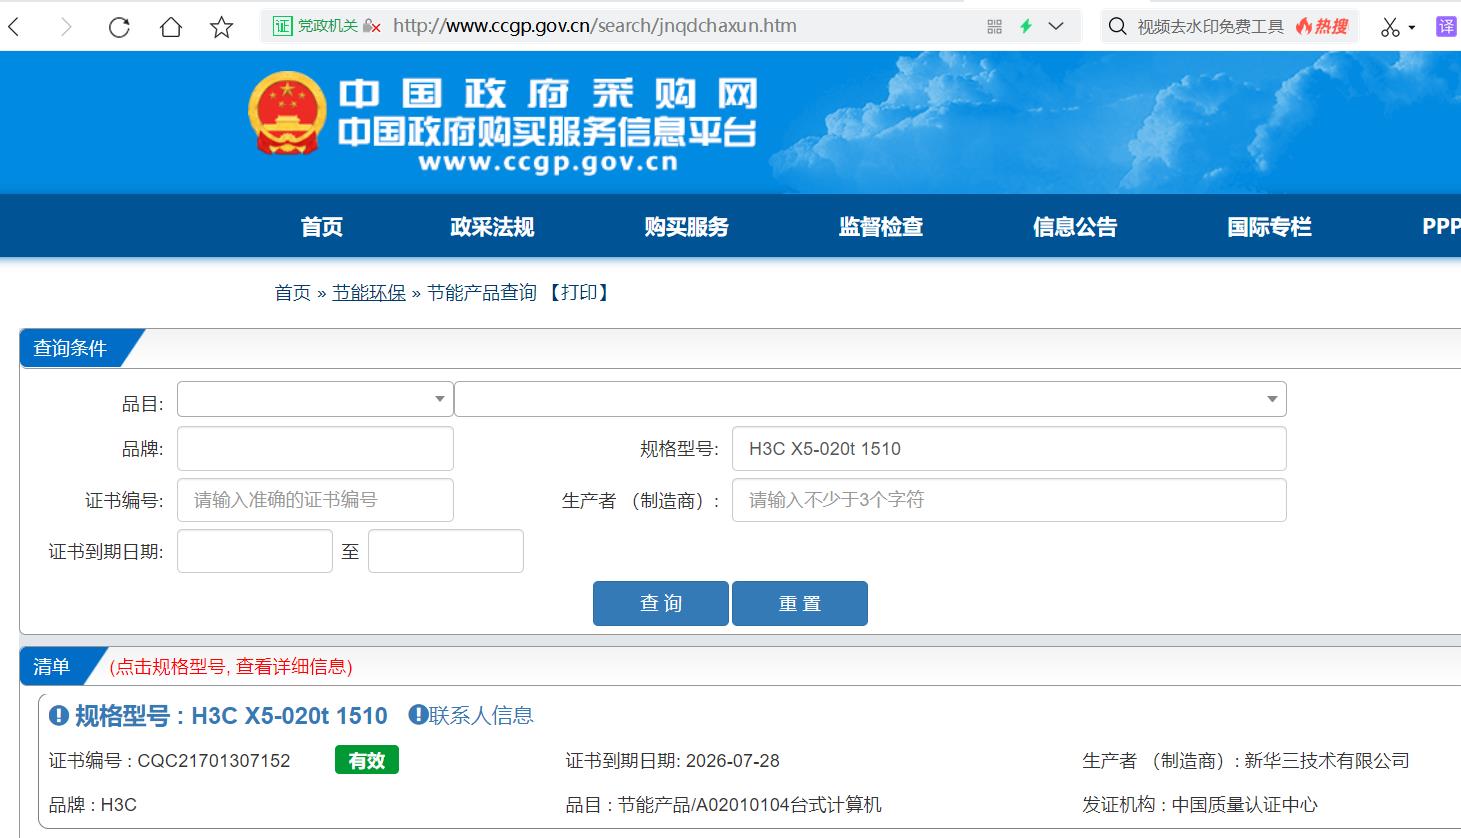
Task: Open the 联系人信息 link
Action: (481, 715)
